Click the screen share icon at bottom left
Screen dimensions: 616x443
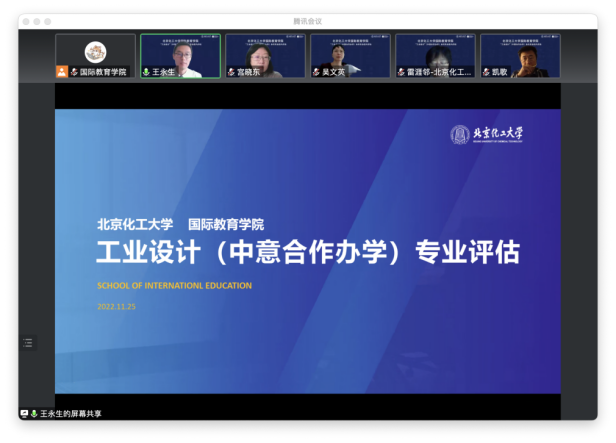(24, 414)
